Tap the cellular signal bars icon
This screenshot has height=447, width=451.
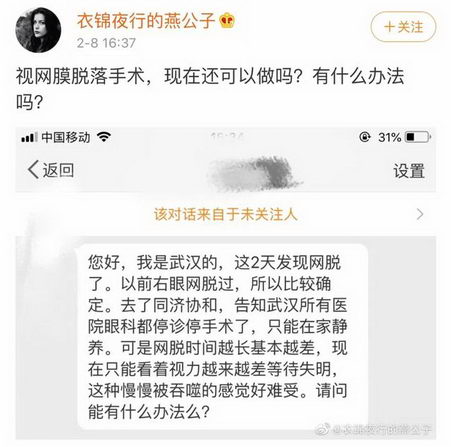(29, 137)
